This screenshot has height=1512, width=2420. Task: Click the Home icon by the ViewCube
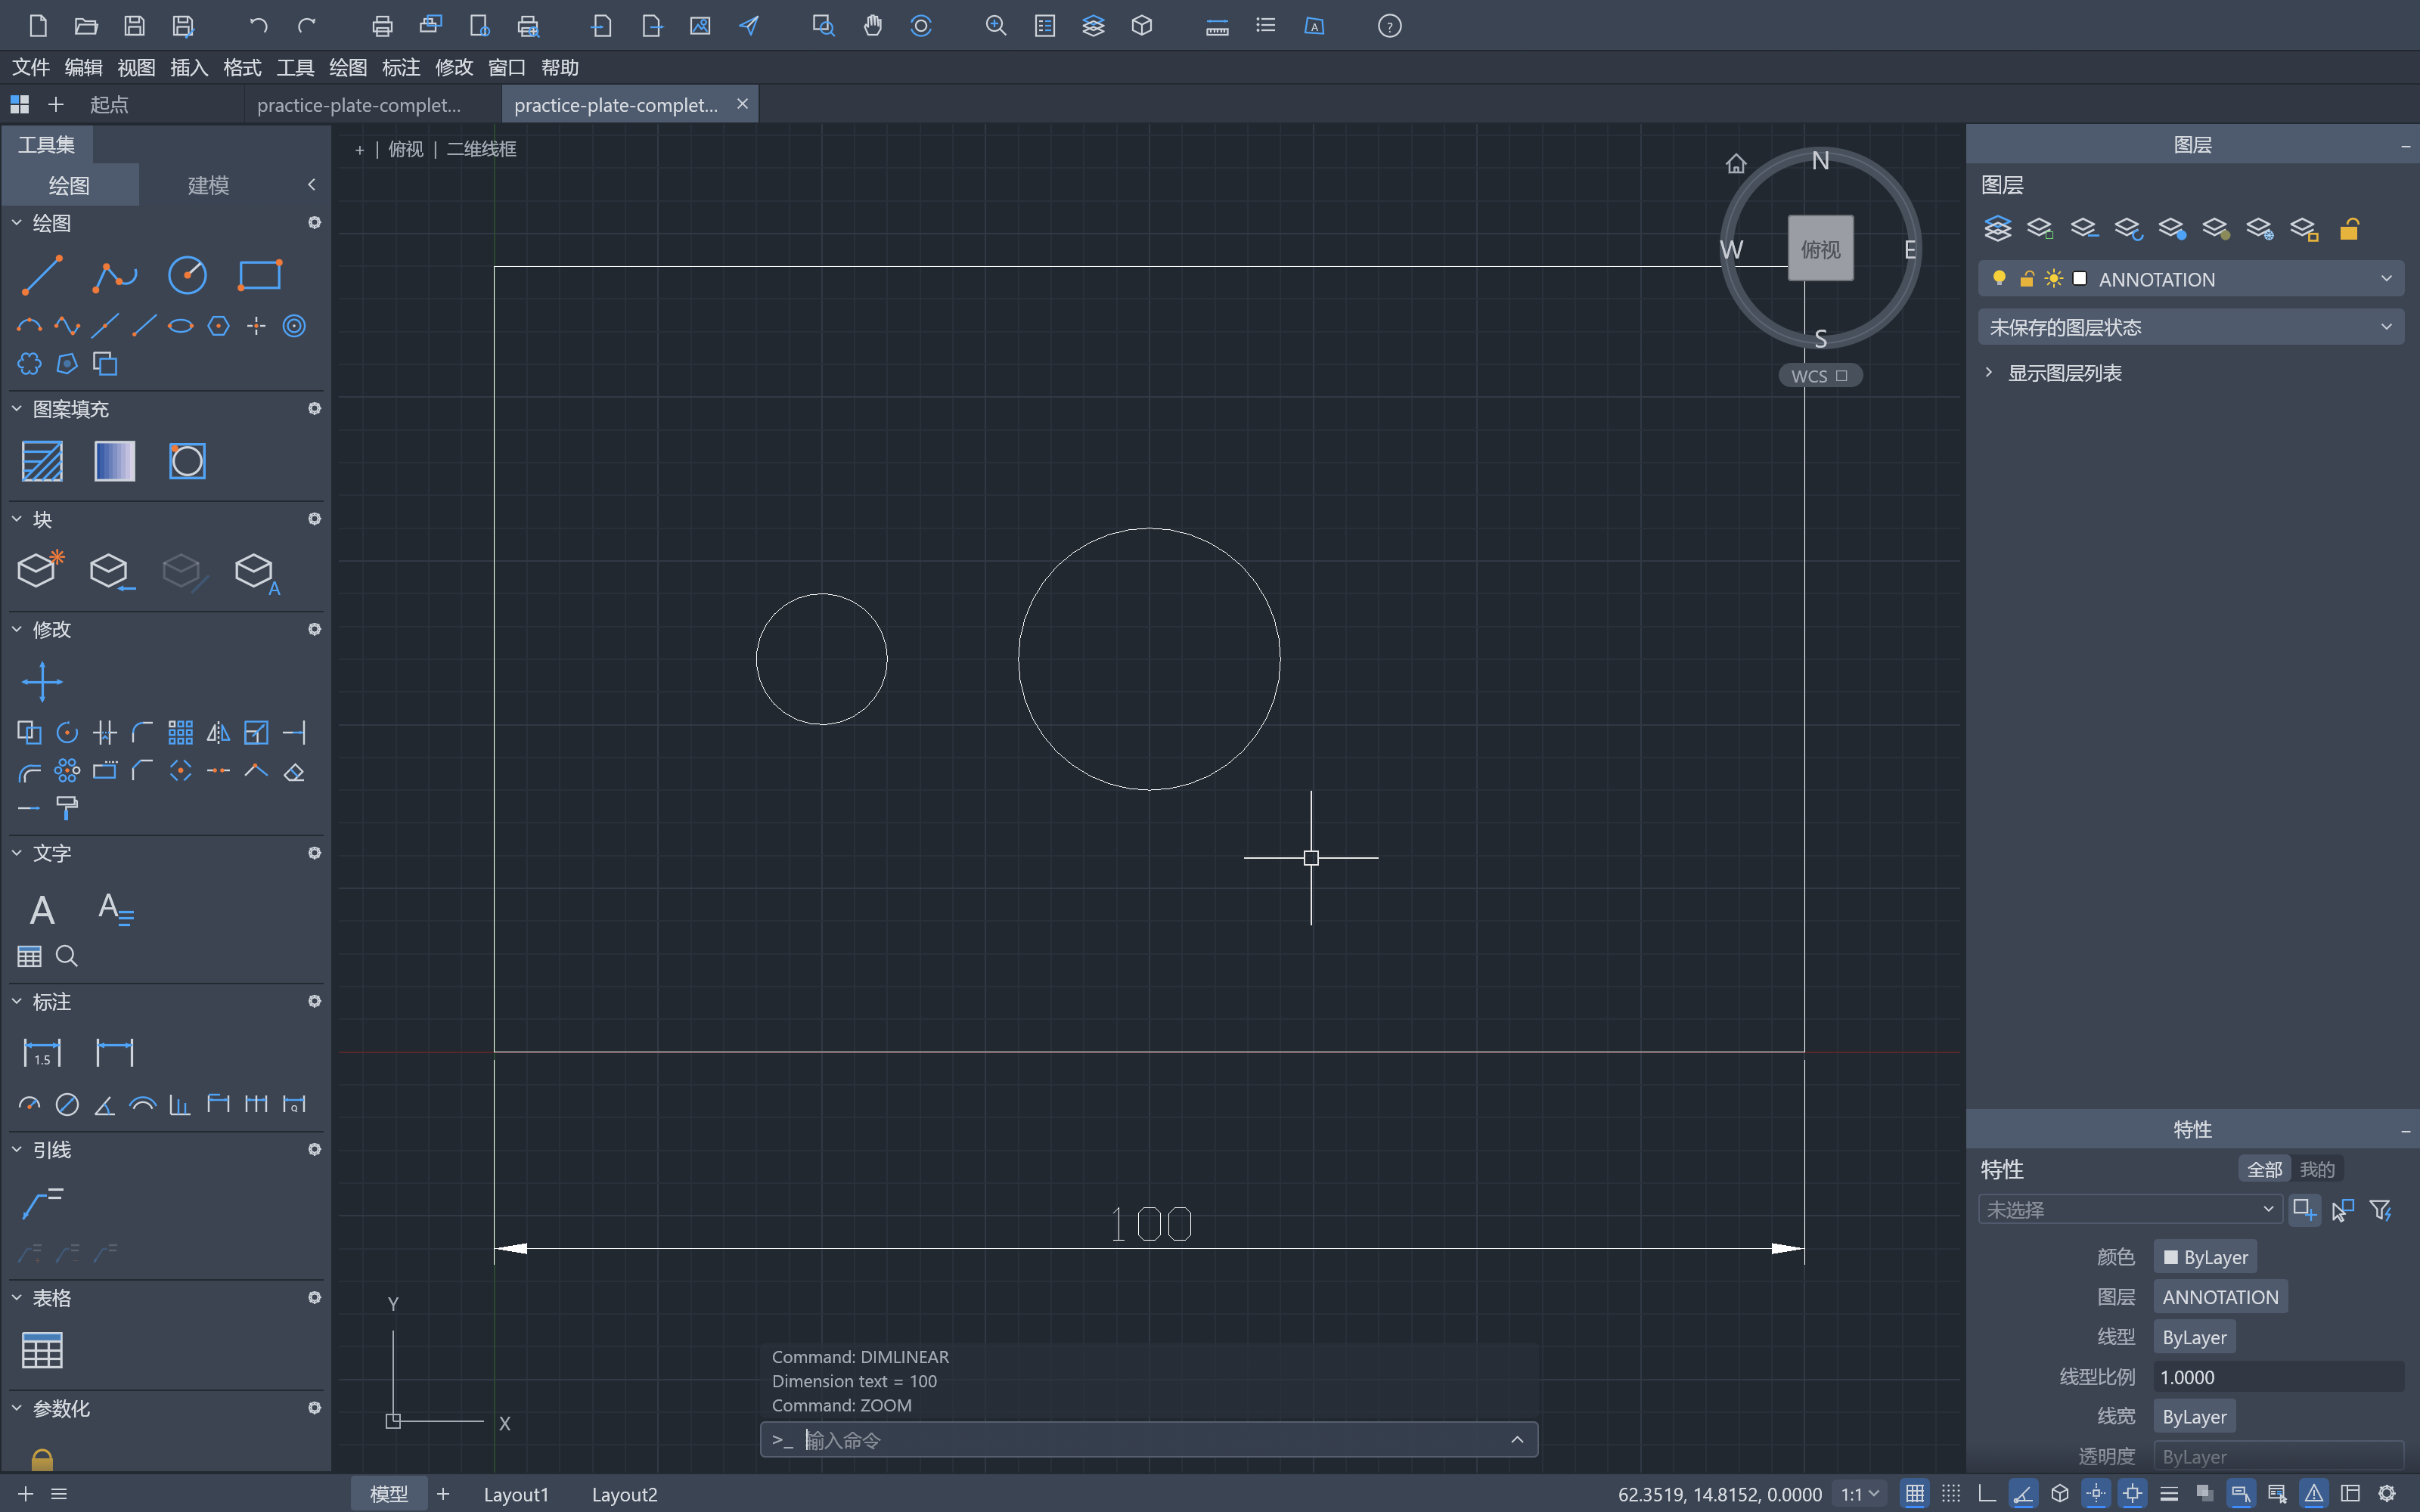[1736, 163]
